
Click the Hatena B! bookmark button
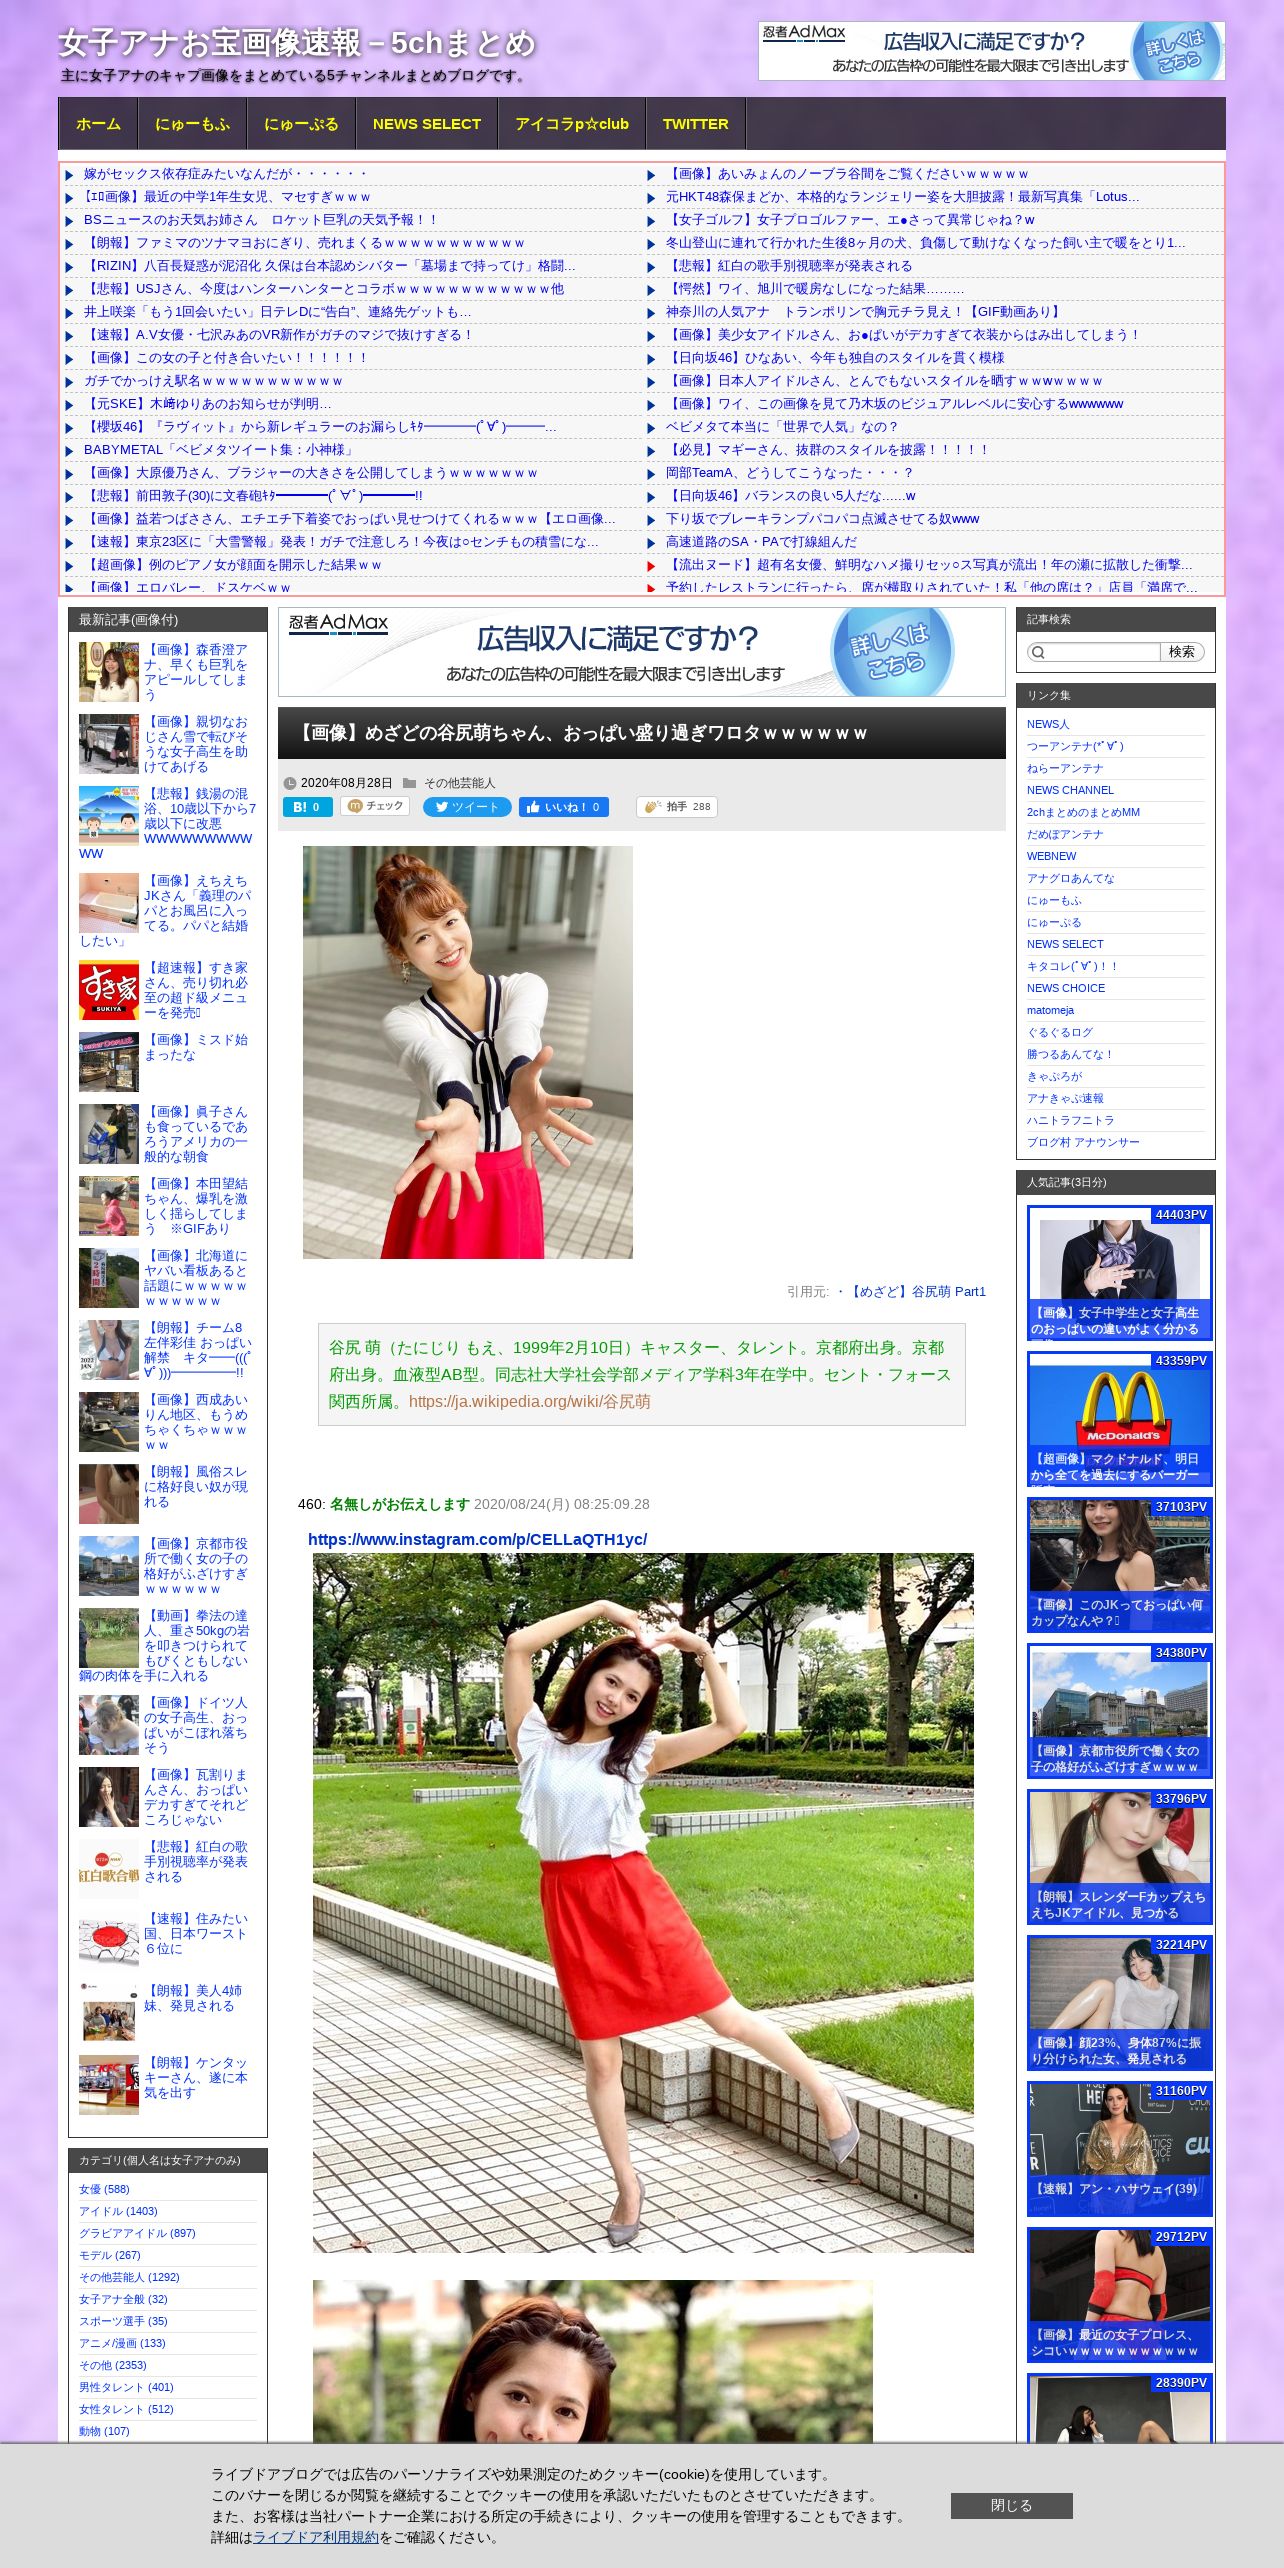tap(307, 807)
